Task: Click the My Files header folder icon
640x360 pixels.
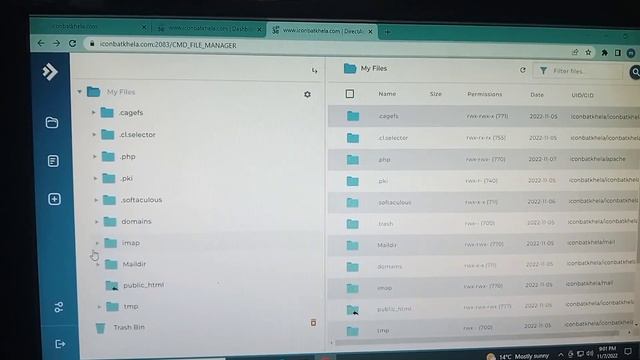Action: point(350,68)
